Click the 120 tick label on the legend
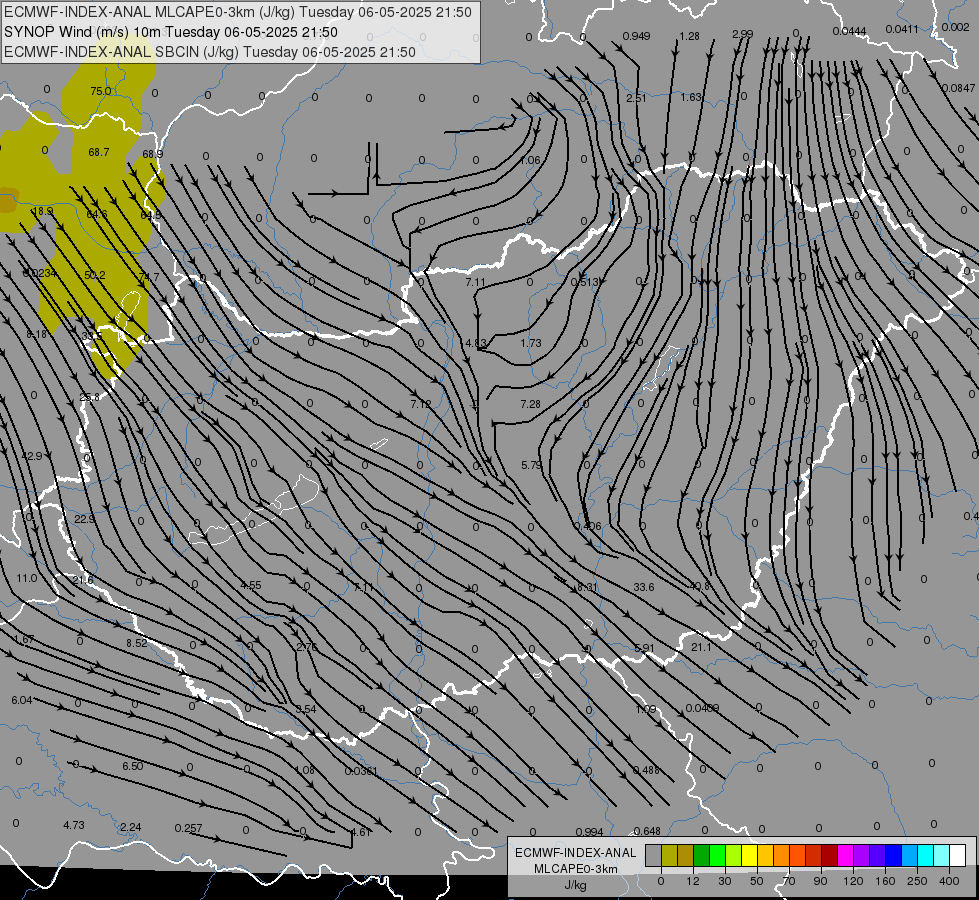This screenshot has height=900, width=979. coord(853,881)
